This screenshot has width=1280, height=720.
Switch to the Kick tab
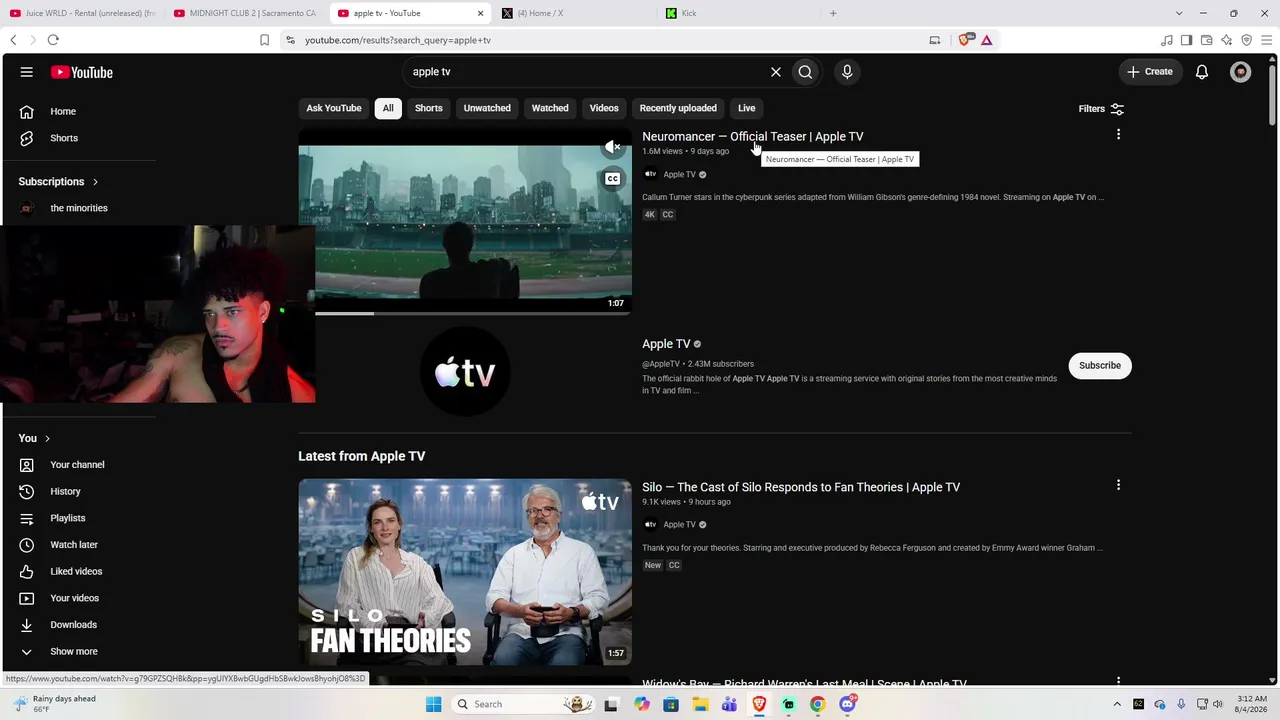click(737, 13)
